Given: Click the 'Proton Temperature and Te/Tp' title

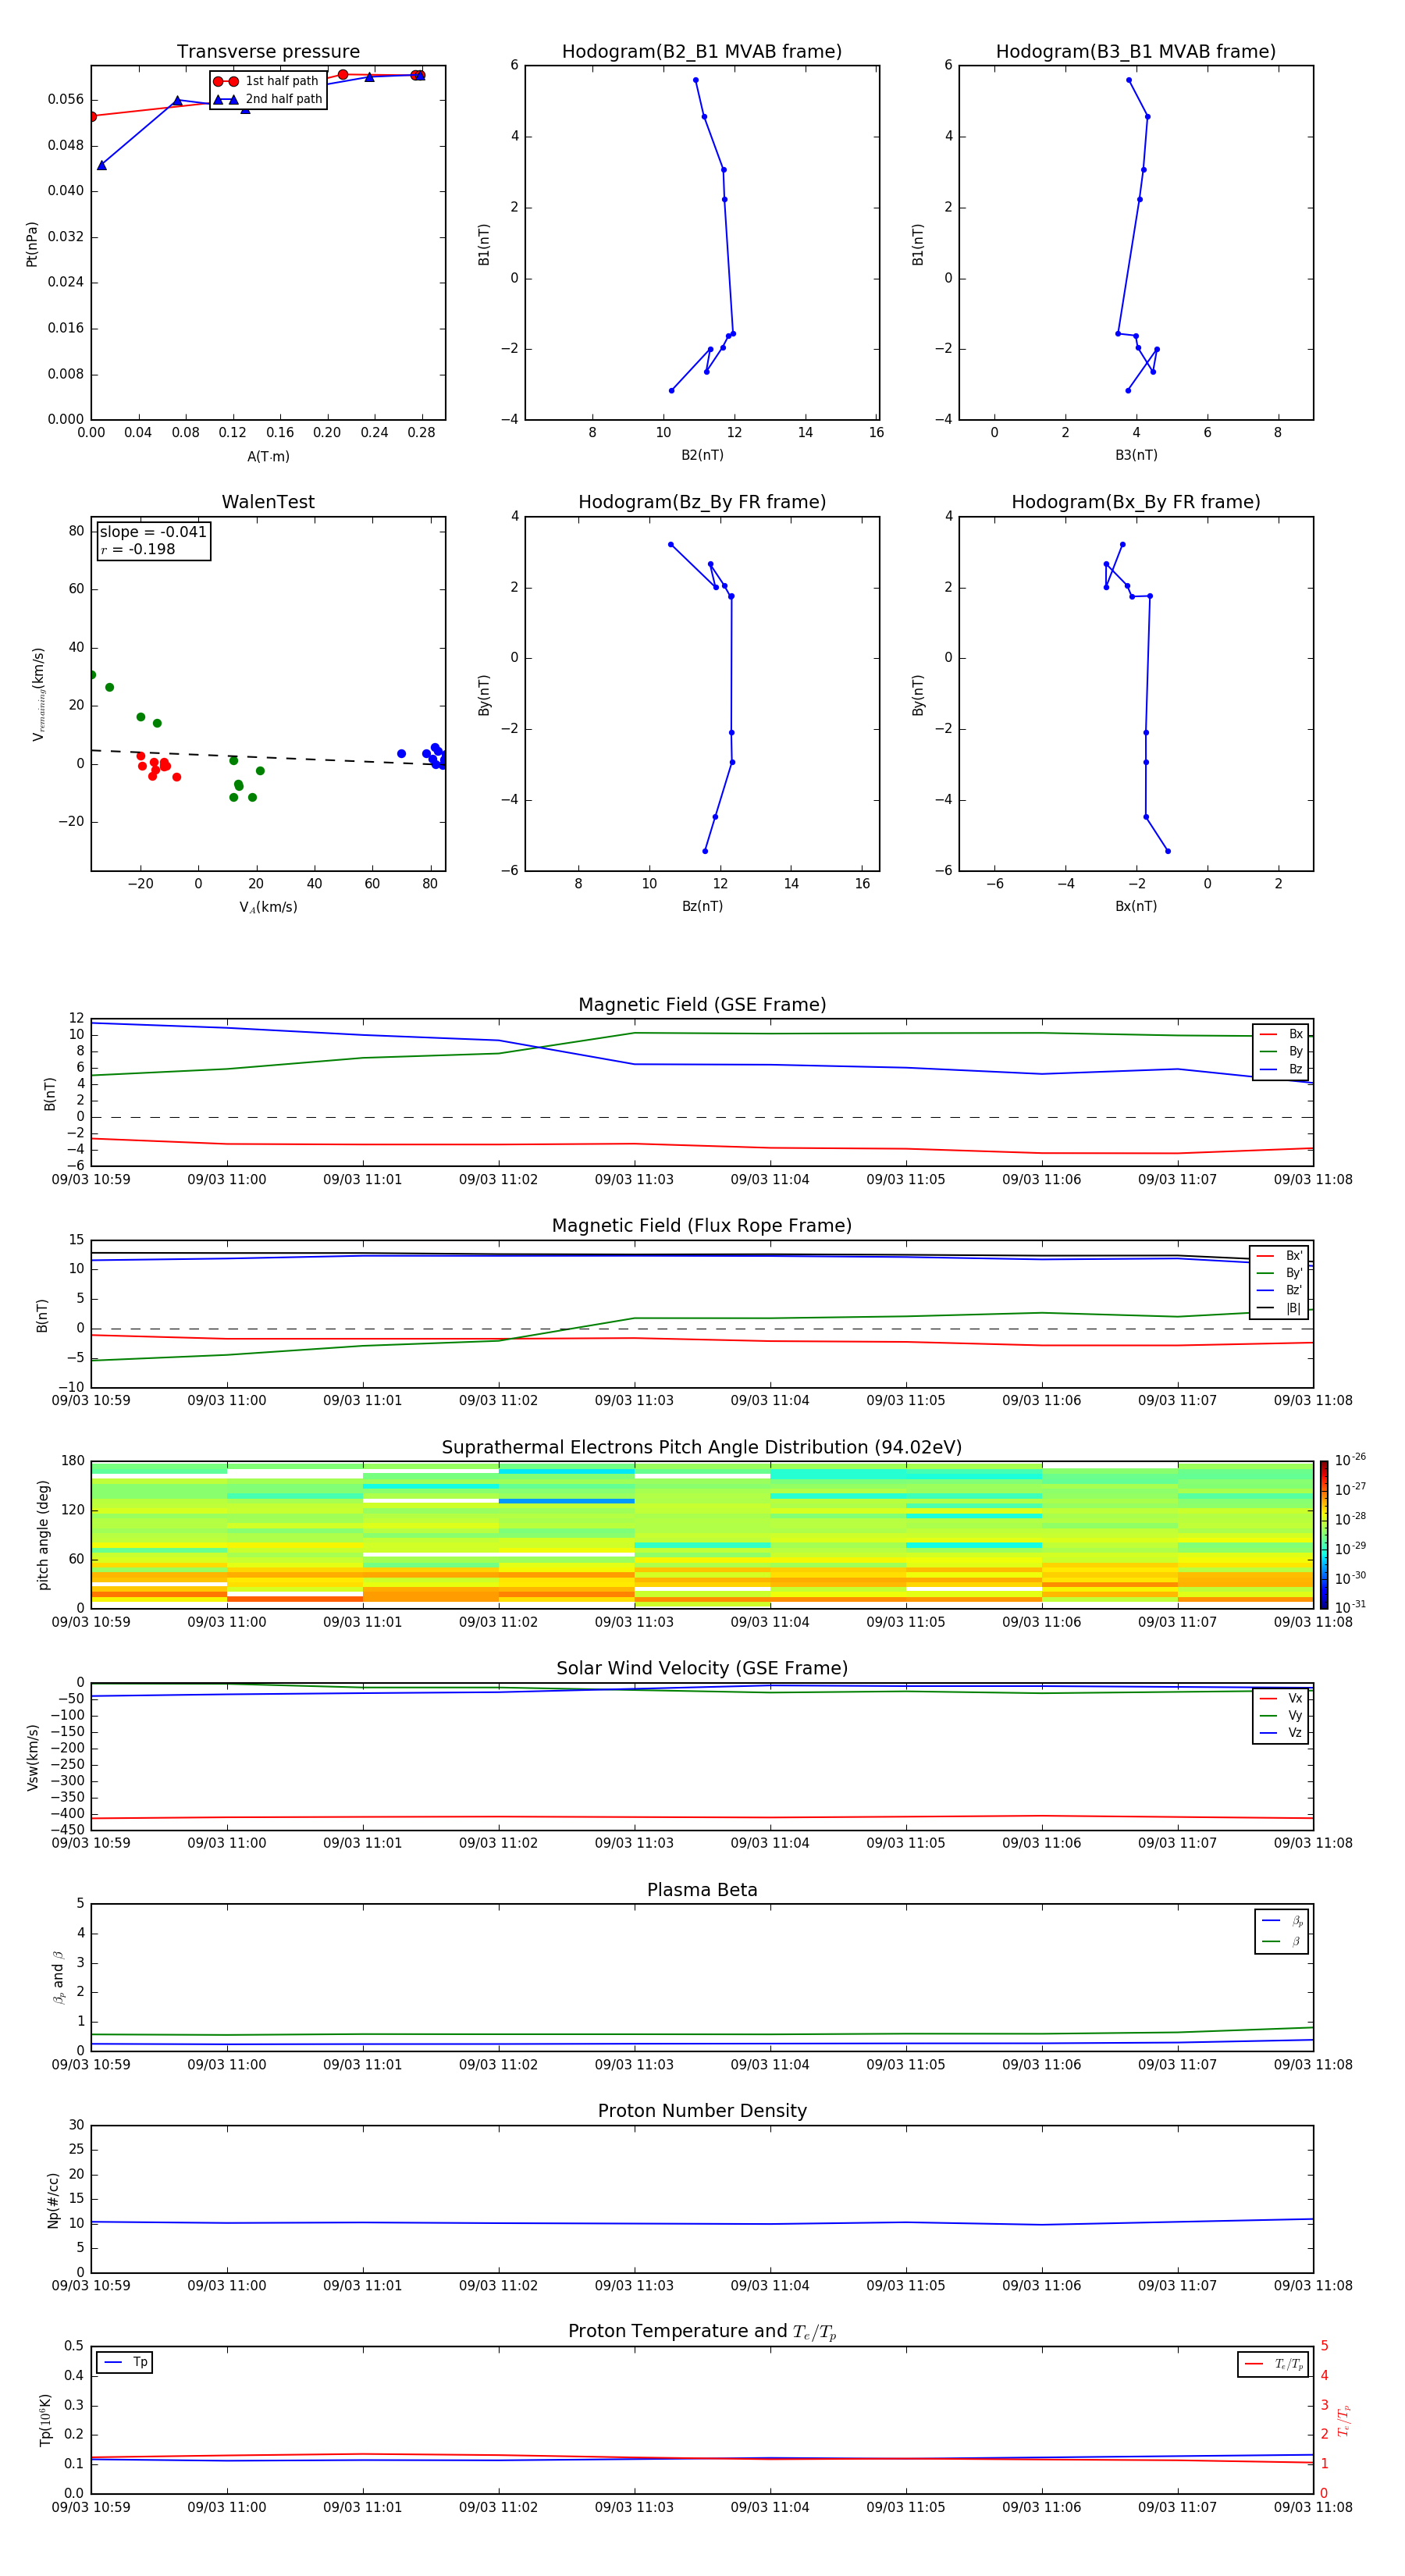Looking at the screenshot, I should pyautogui.click(x=702, y=2332).
